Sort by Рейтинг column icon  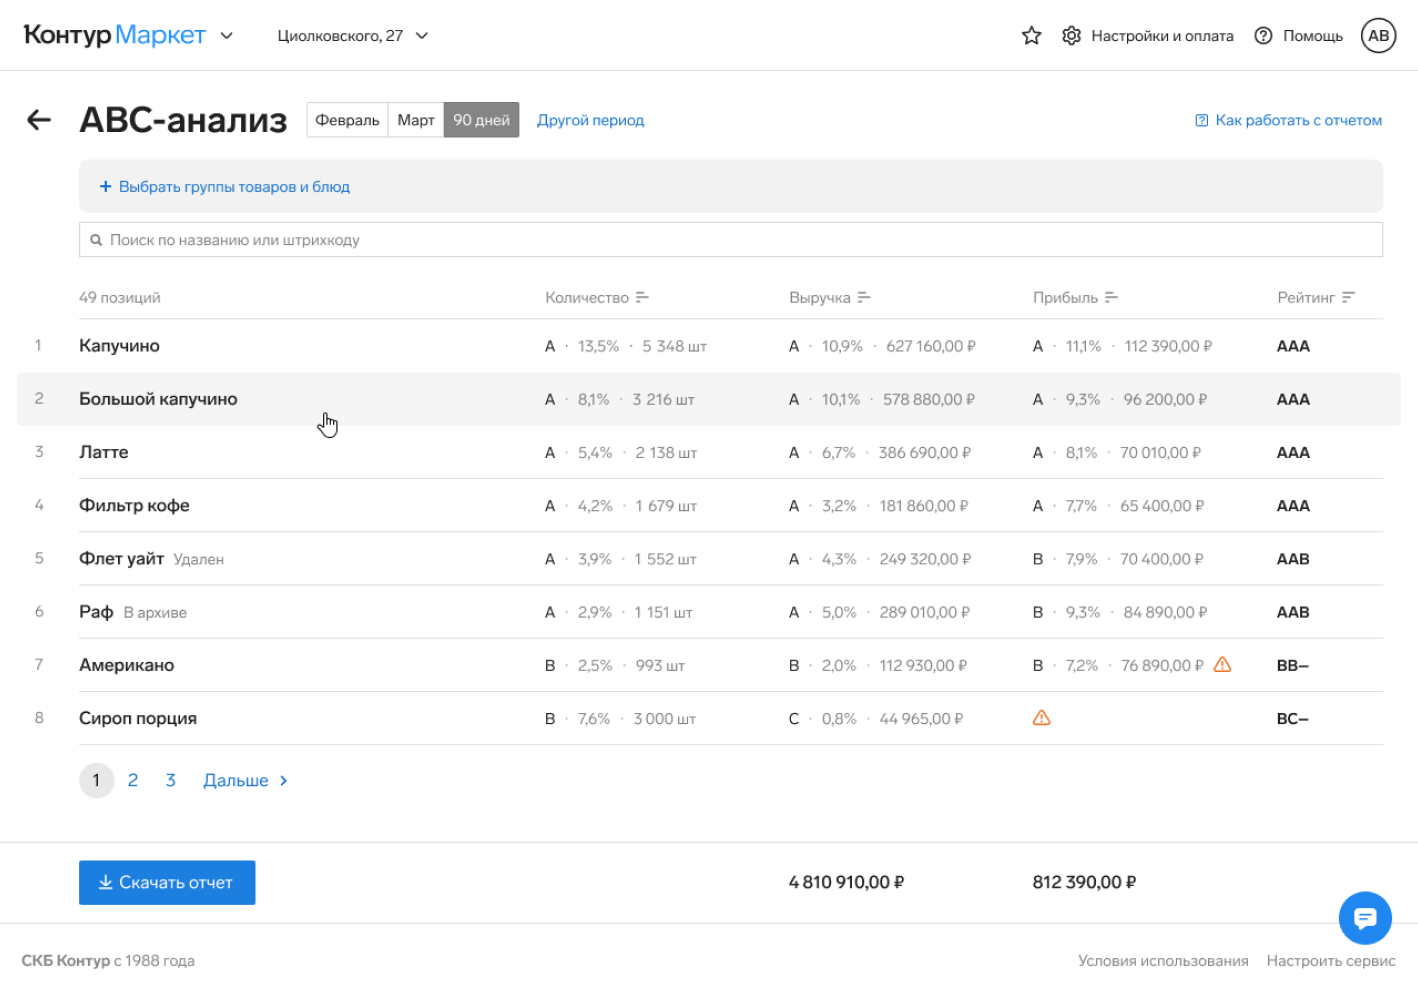[x=1348, y=298]
